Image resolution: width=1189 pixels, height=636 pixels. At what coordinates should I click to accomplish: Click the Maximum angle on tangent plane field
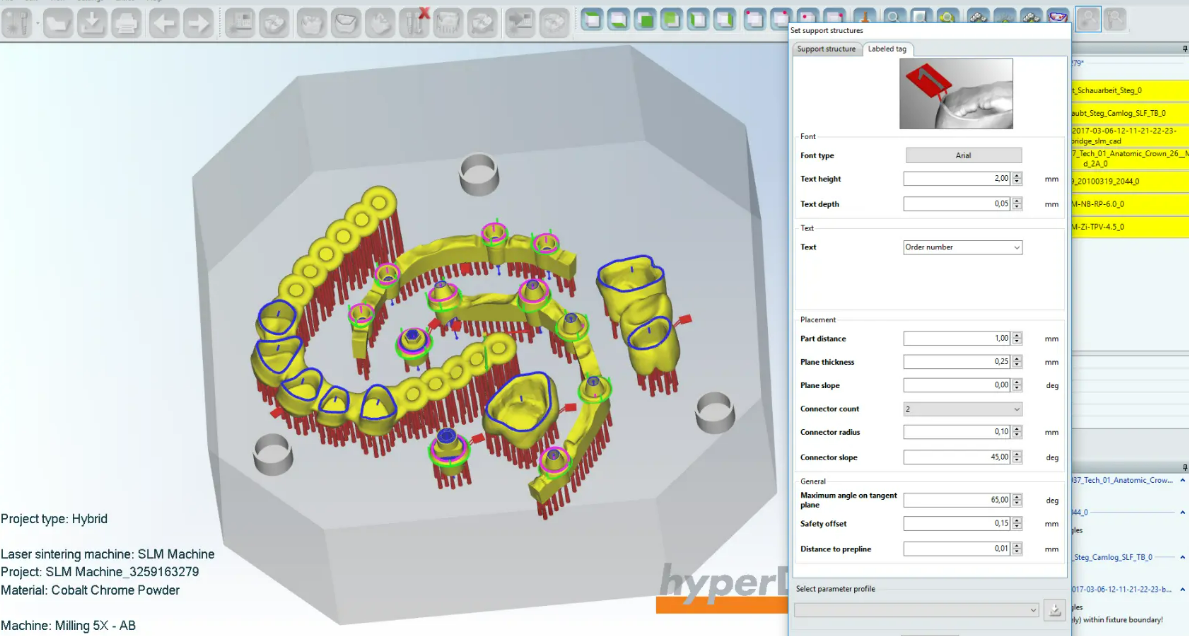(x=957, y=500)
